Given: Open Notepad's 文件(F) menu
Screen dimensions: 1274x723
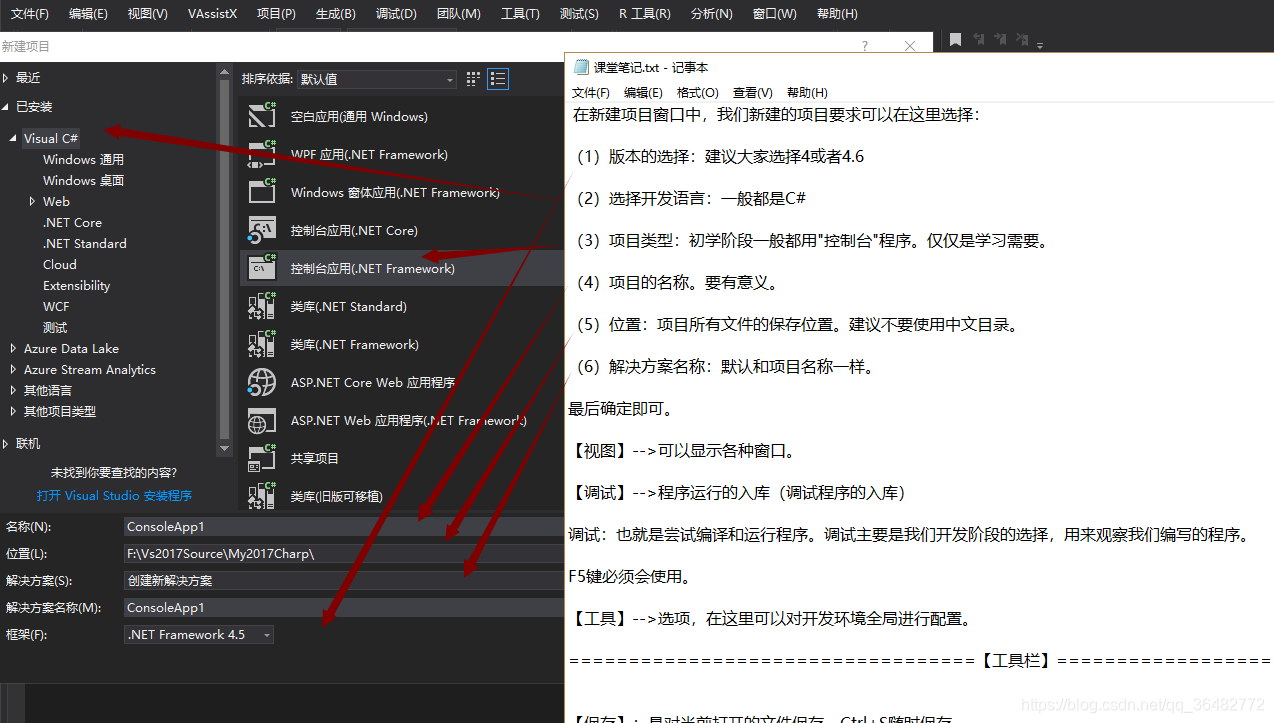Looking at the screenshot, I should [x=590, y=92].
